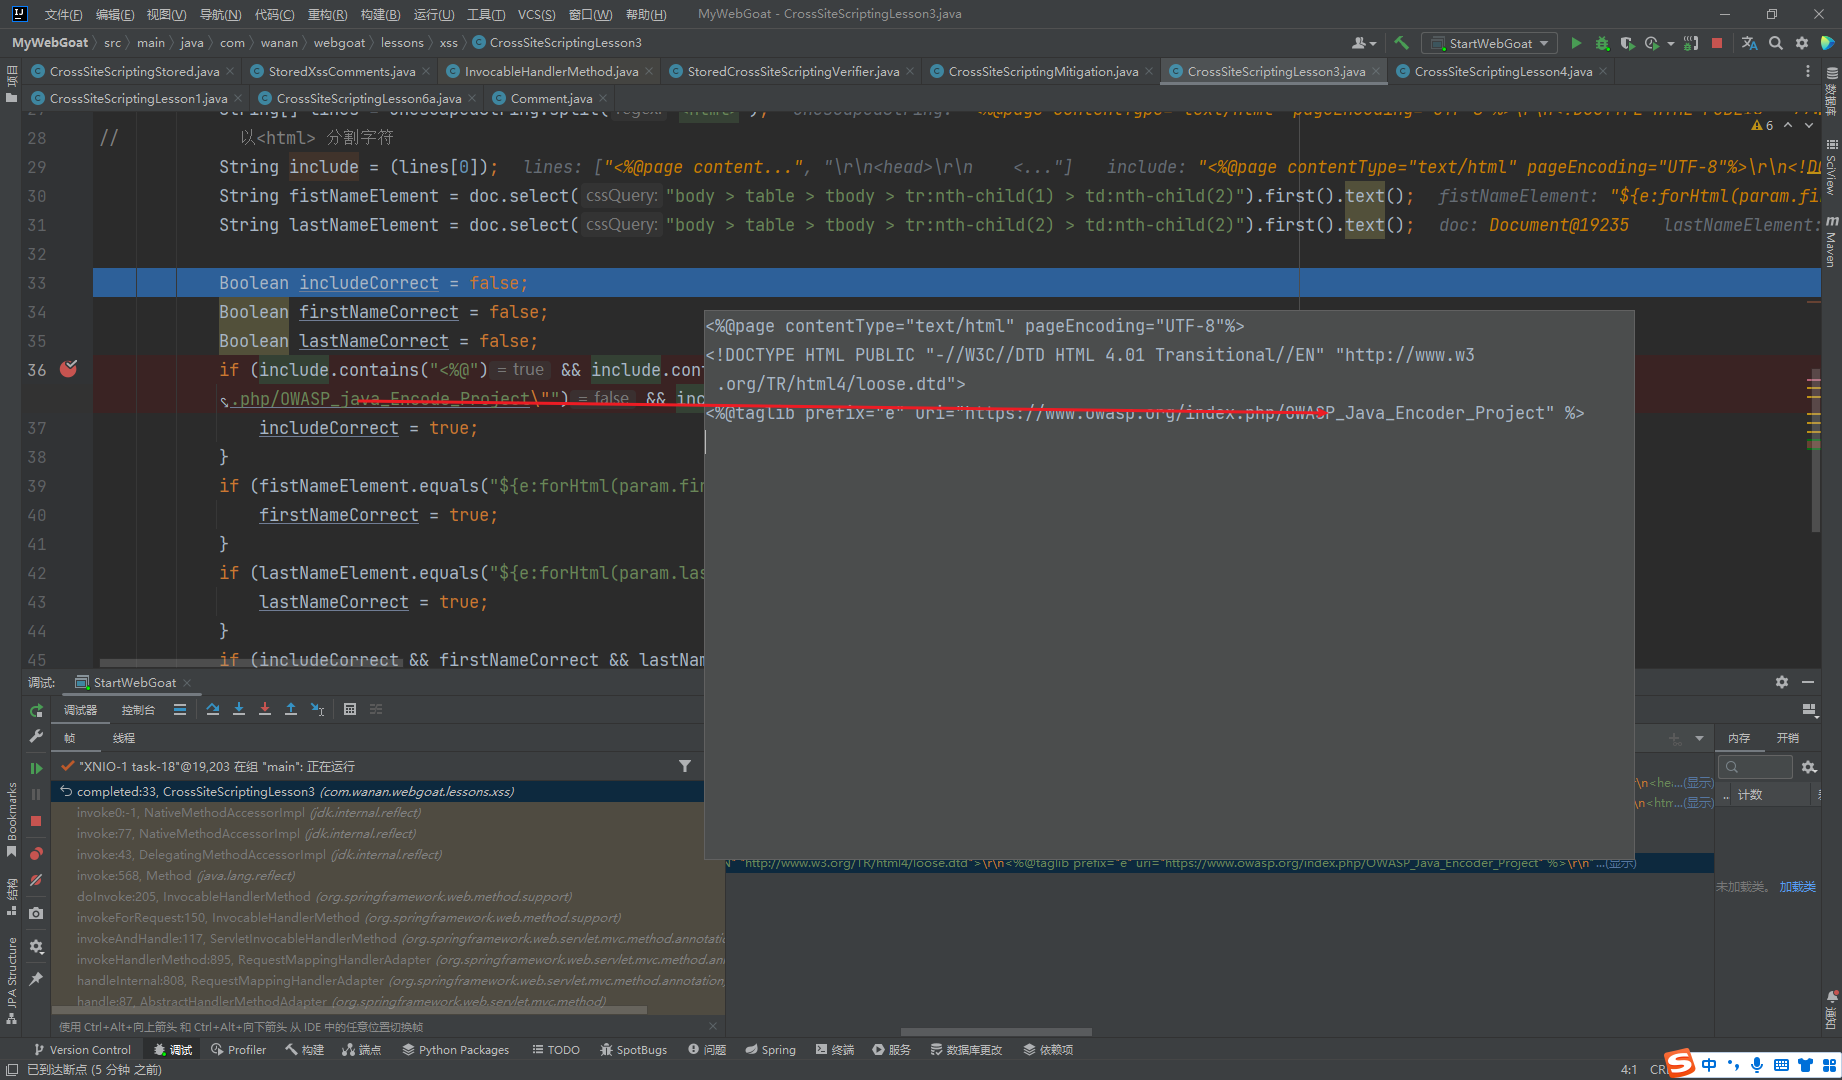Click the red Stop icon in debug sidebar

36,821
